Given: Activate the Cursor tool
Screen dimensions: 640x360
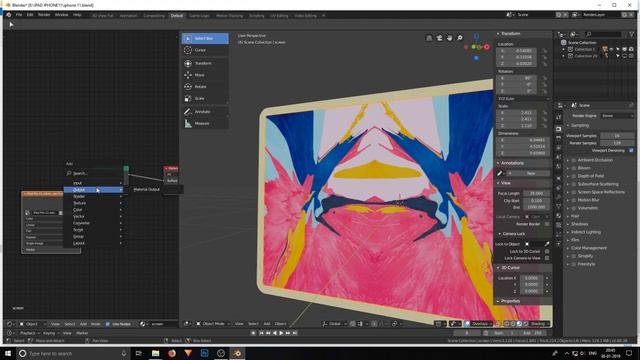Looking at the screenshot, I should (205, 50).
